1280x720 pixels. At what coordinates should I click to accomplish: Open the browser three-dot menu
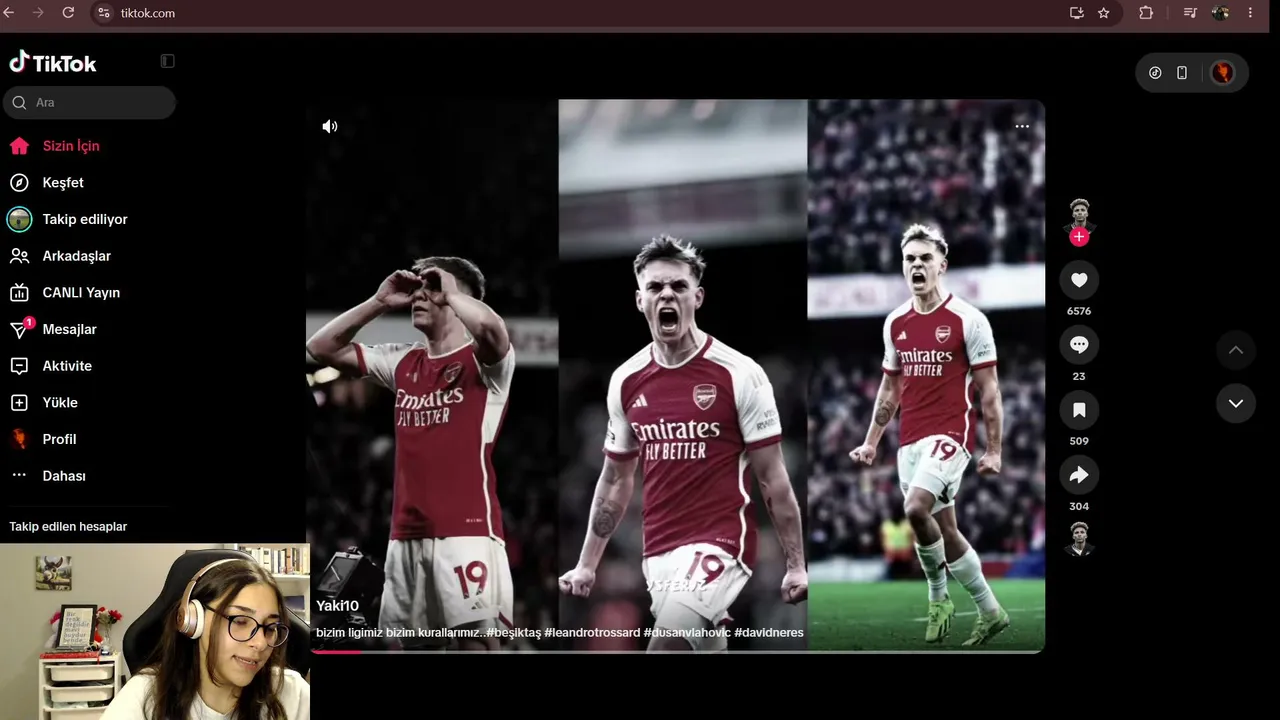click(1250, 13)
